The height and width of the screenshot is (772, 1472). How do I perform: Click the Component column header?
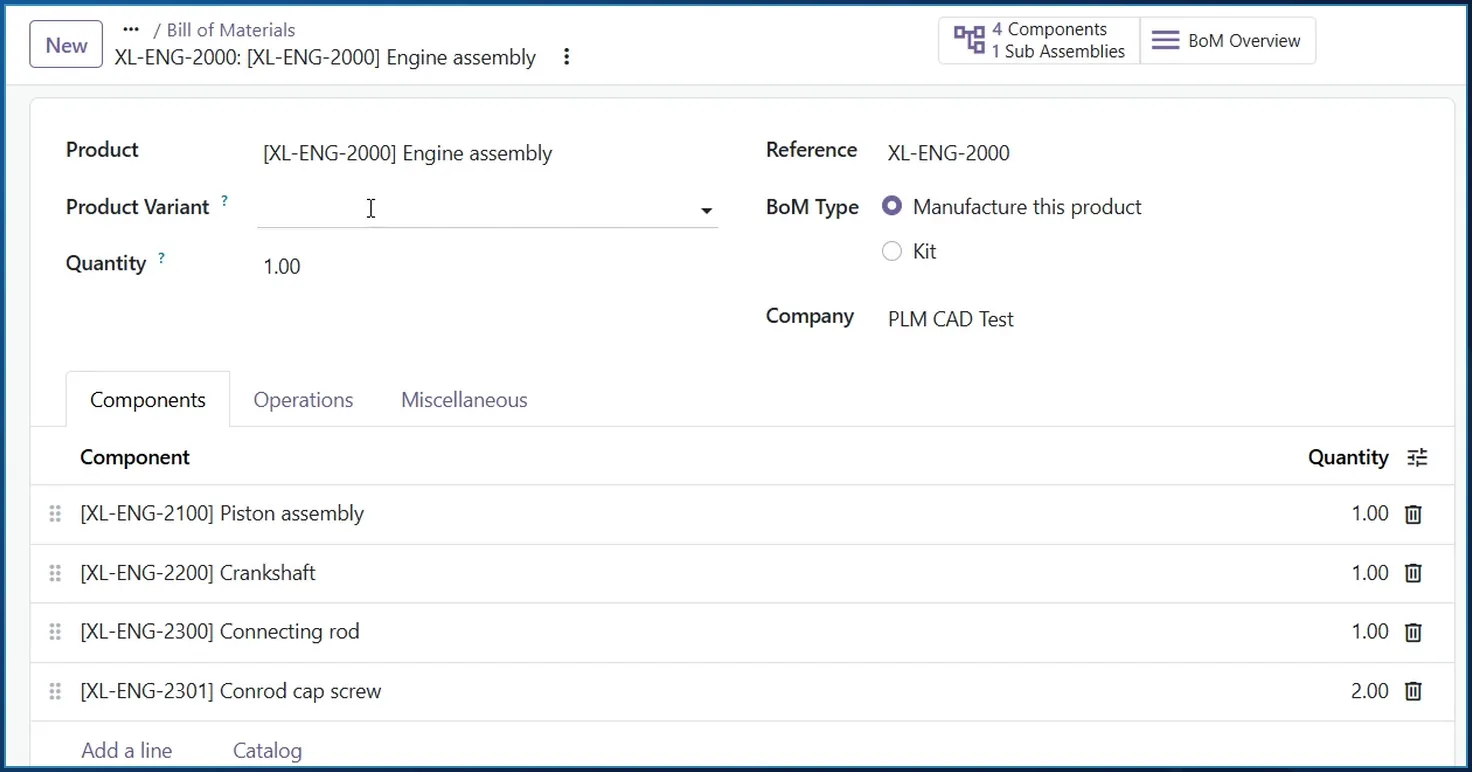tap(135, 457)
